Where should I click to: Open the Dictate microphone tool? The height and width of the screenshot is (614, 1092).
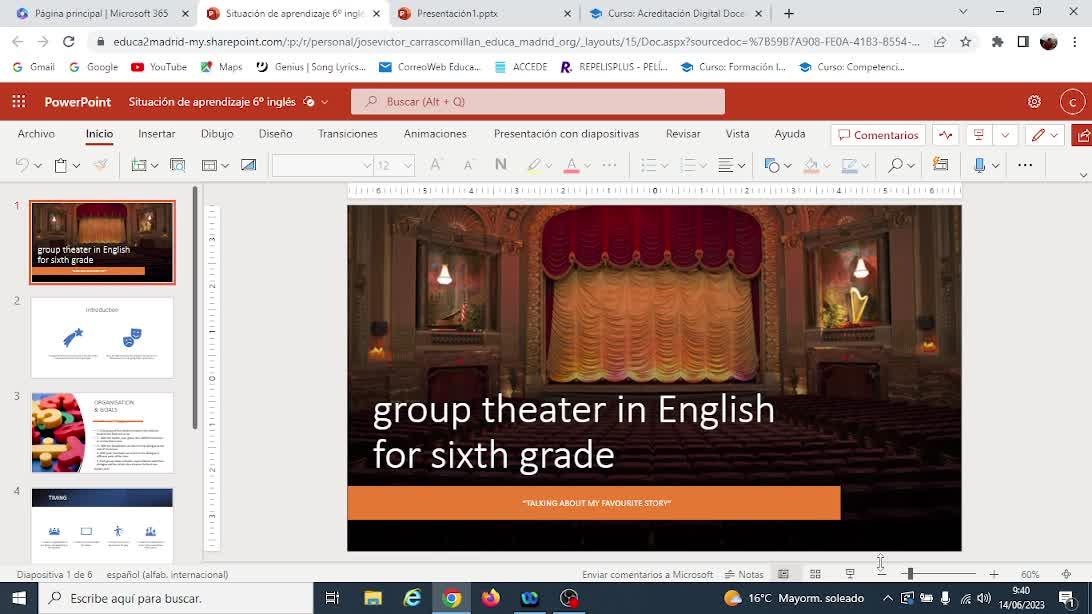tap(980, 165)
